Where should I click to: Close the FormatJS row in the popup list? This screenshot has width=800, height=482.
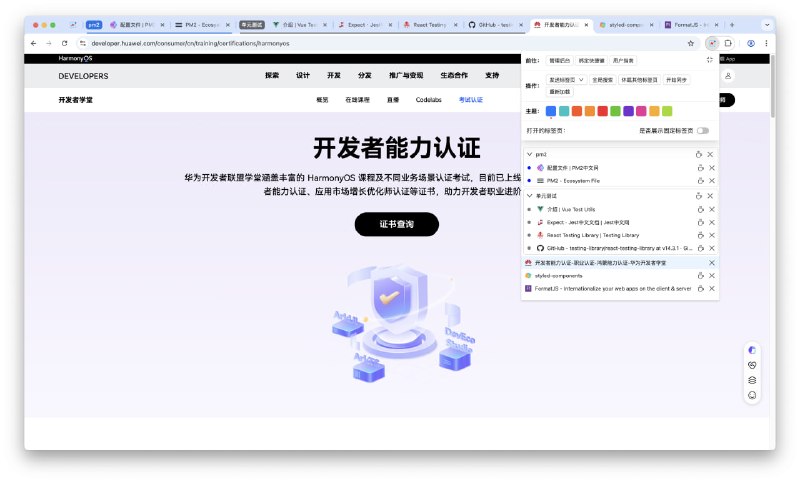pos(712,289)
